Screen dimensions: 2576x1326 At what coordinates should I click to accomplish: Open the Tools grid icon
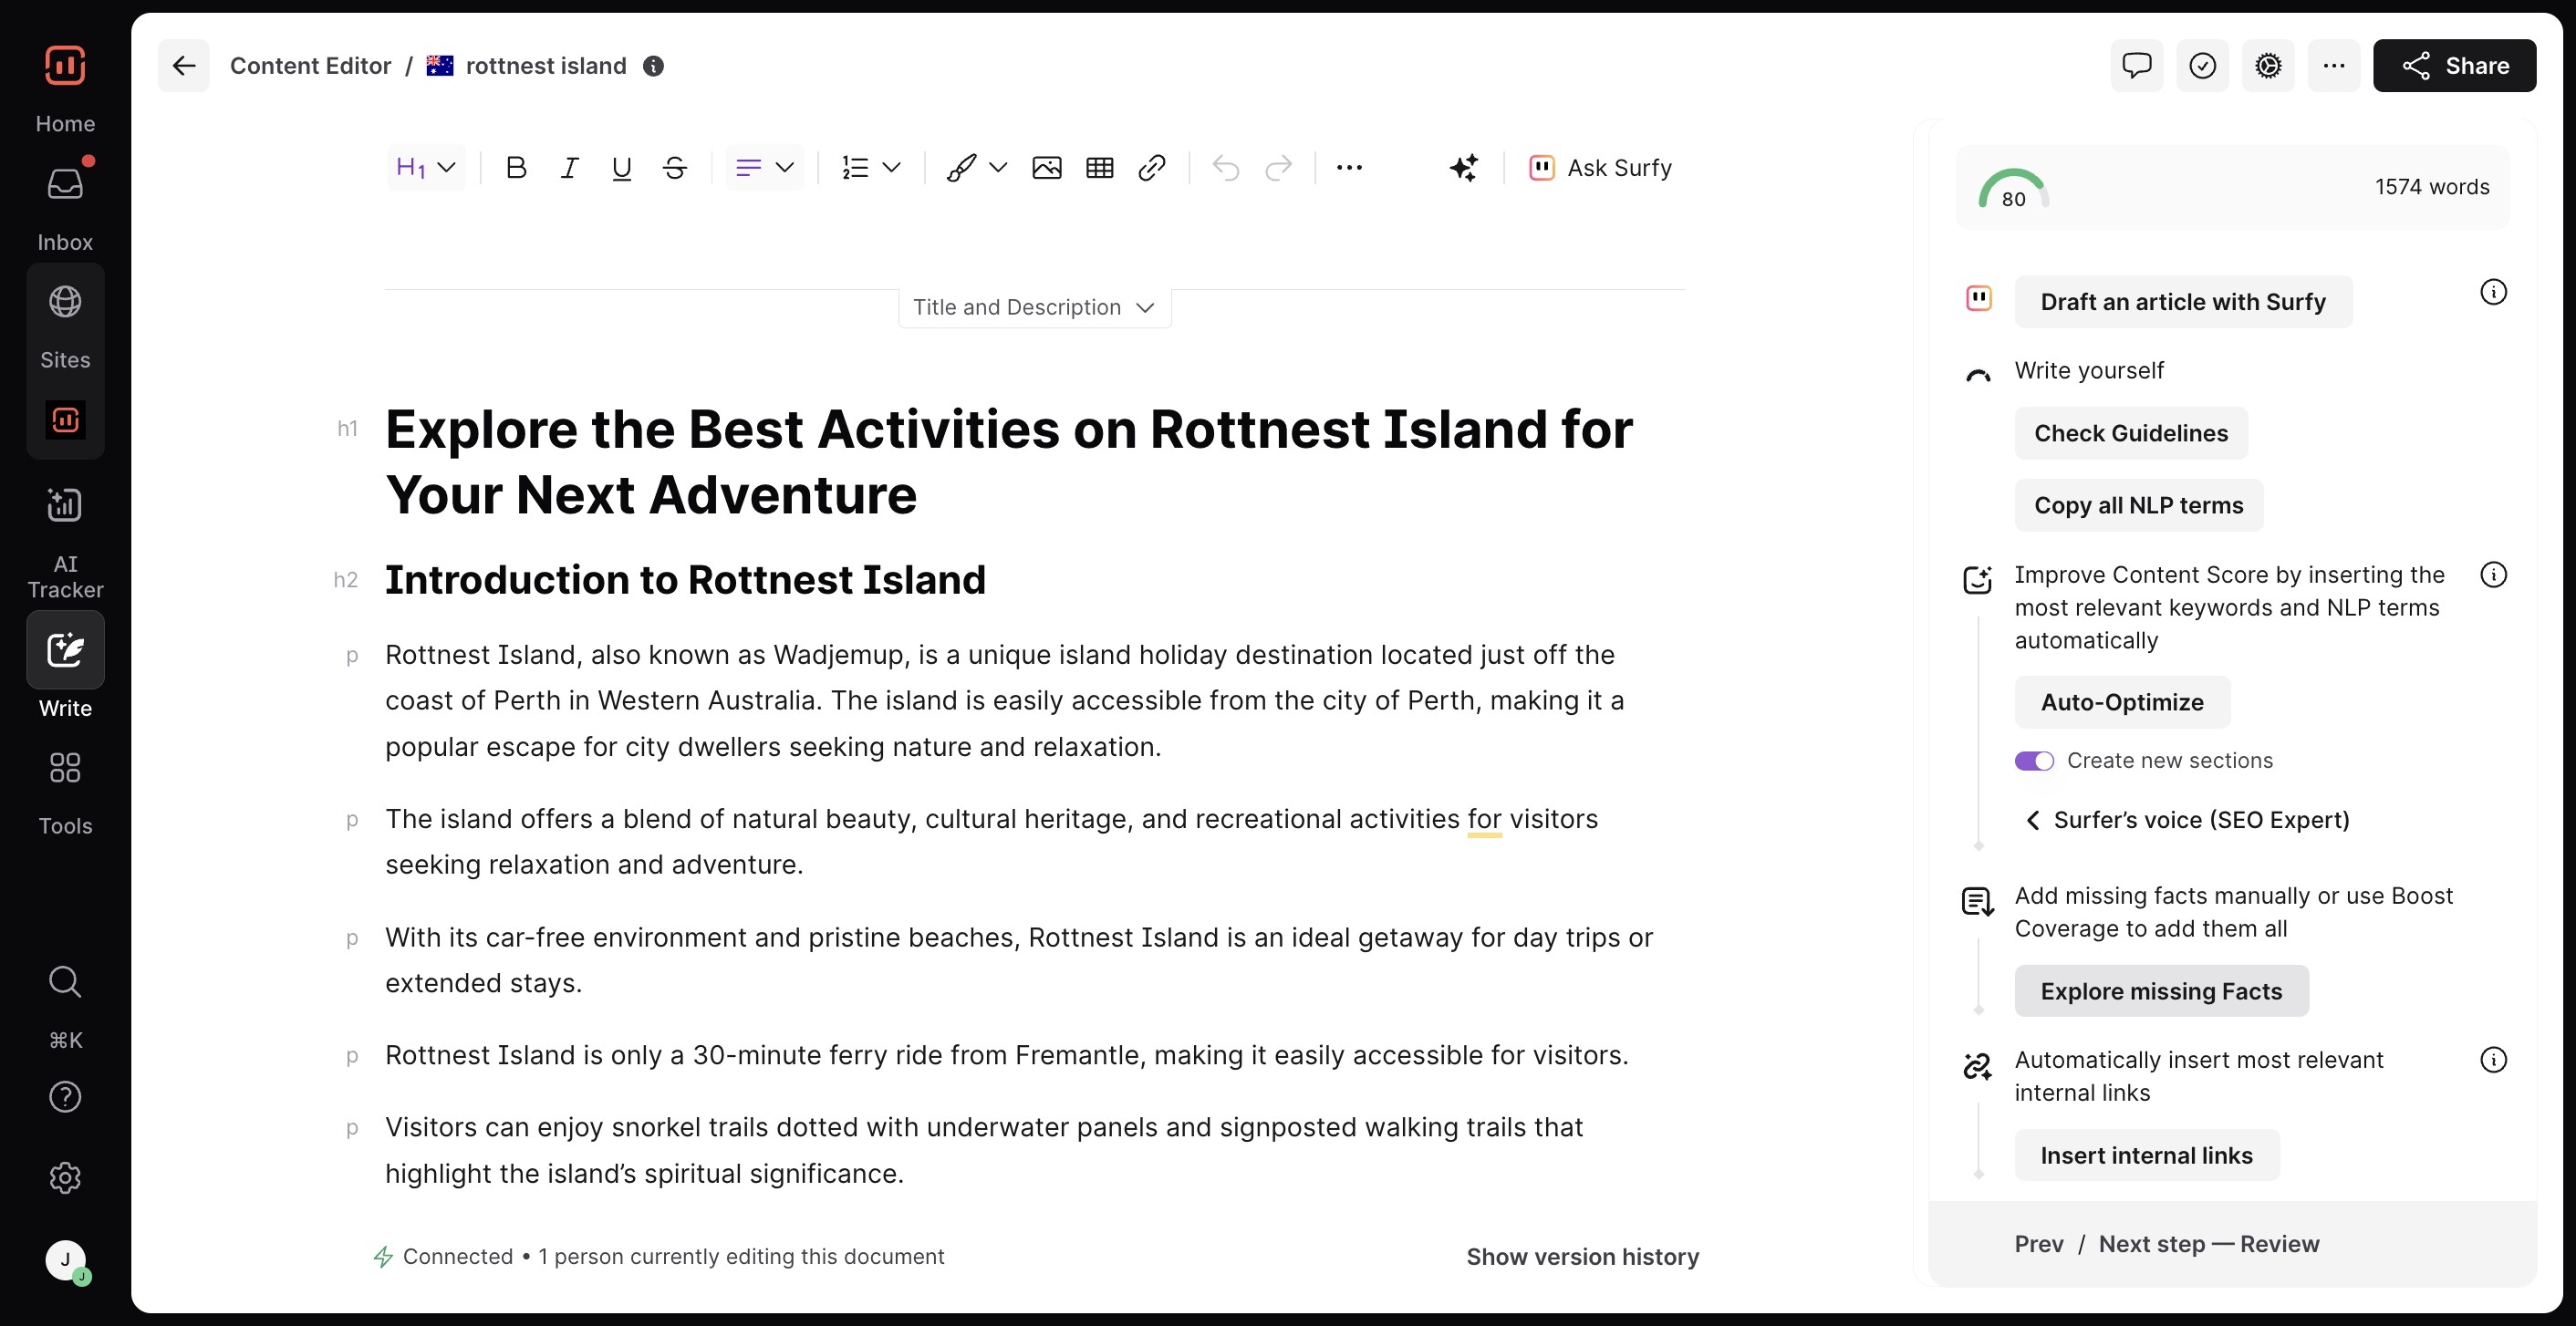tap(65, 768)
